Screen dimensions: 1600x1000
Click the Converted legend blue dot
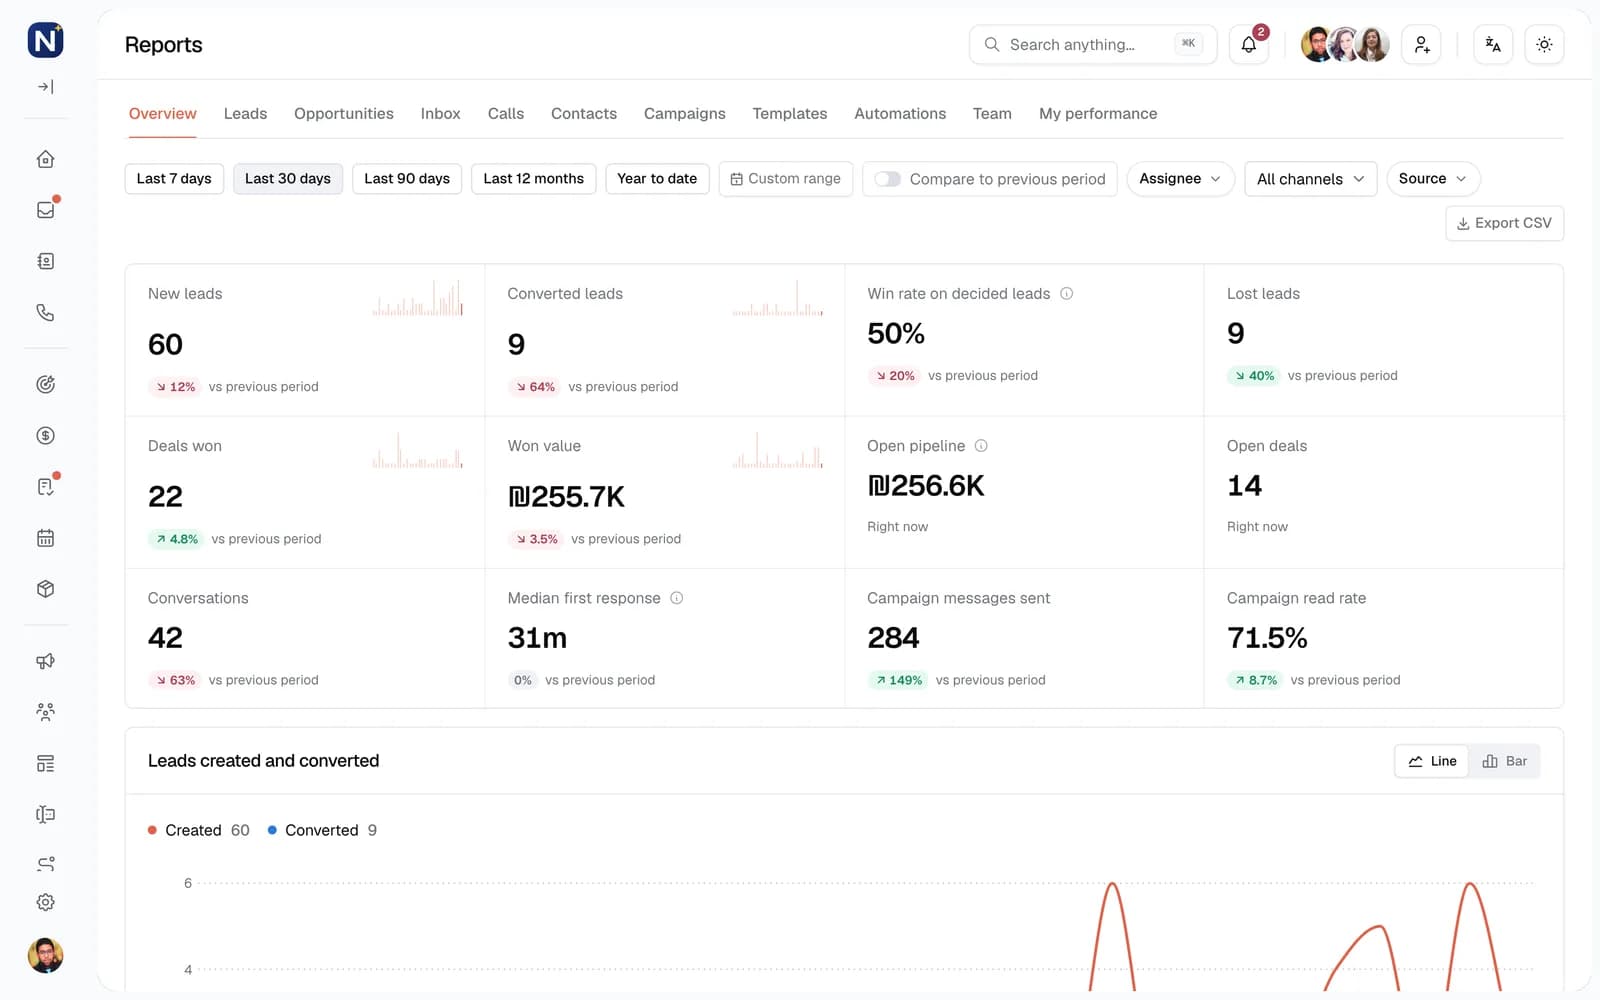[x=272, y=830]
